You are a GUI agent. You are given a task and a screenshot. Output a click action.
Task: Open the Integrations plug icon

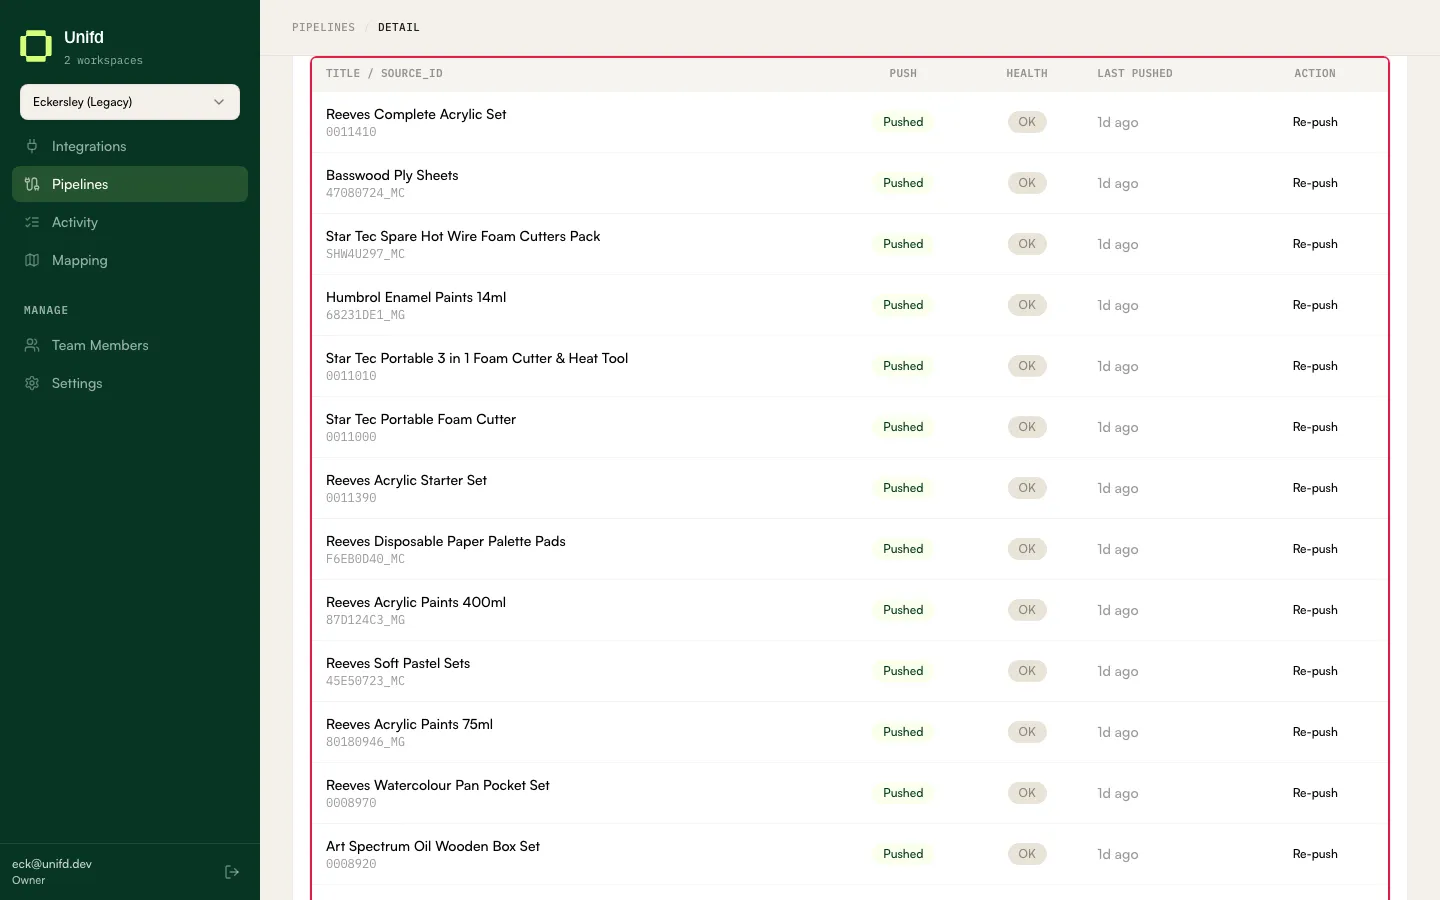click(x=32, y=146)
